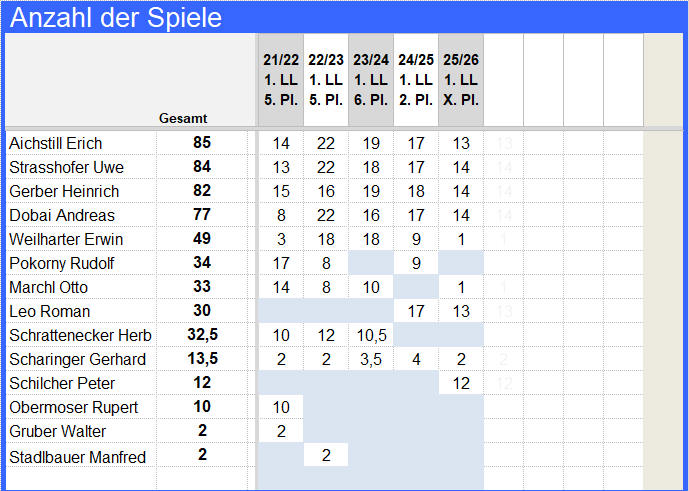This screenshot has width=689, height=491.
Task: Click the name cell Aichstill Erich
Action: coord(81,143)
